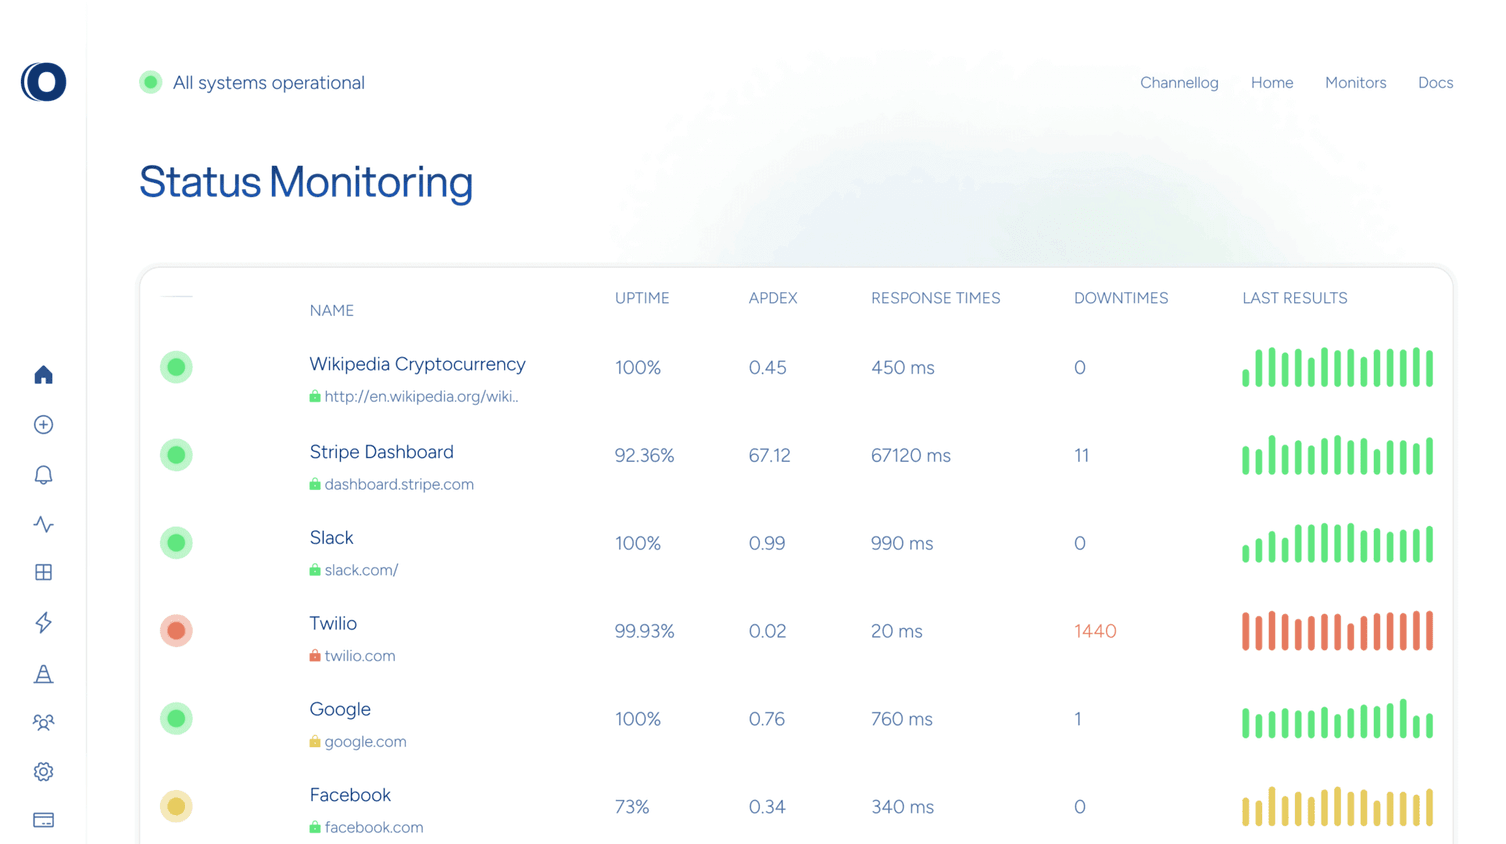Create a new monitor via the plus icon

click(43, 424)
